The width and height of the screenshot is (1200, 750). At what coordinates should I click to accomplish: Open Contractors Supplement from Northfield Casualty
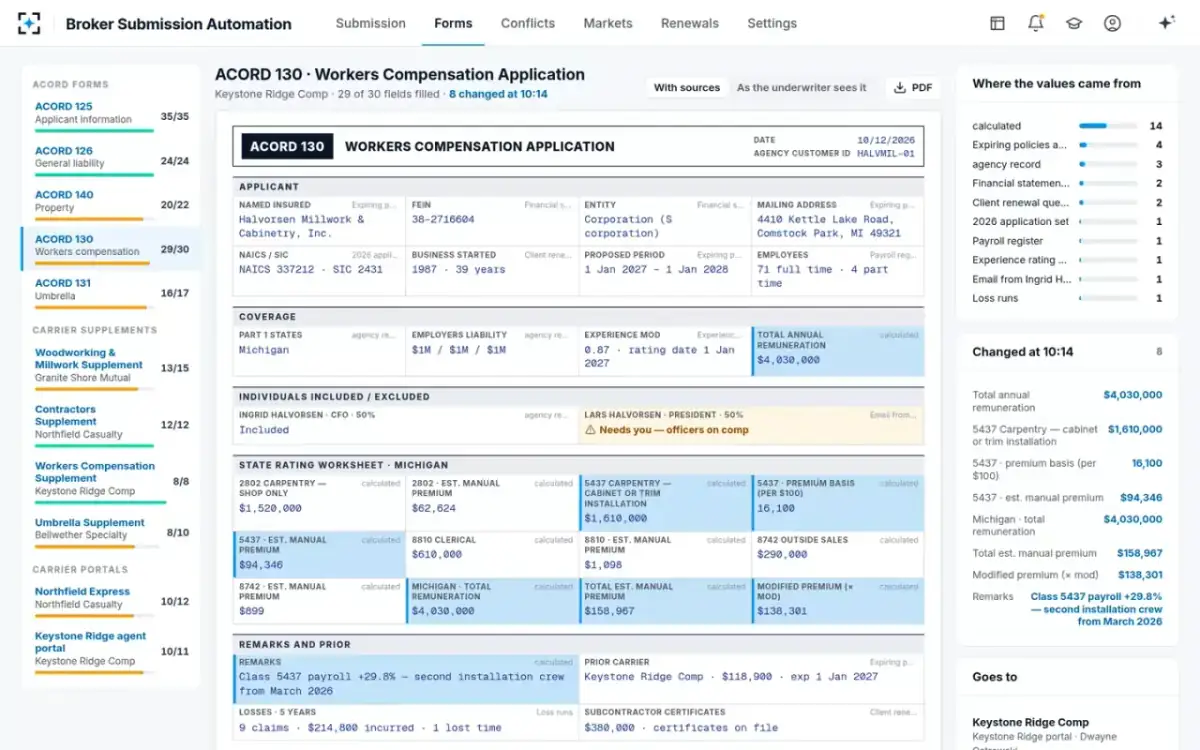coord(111,424)
